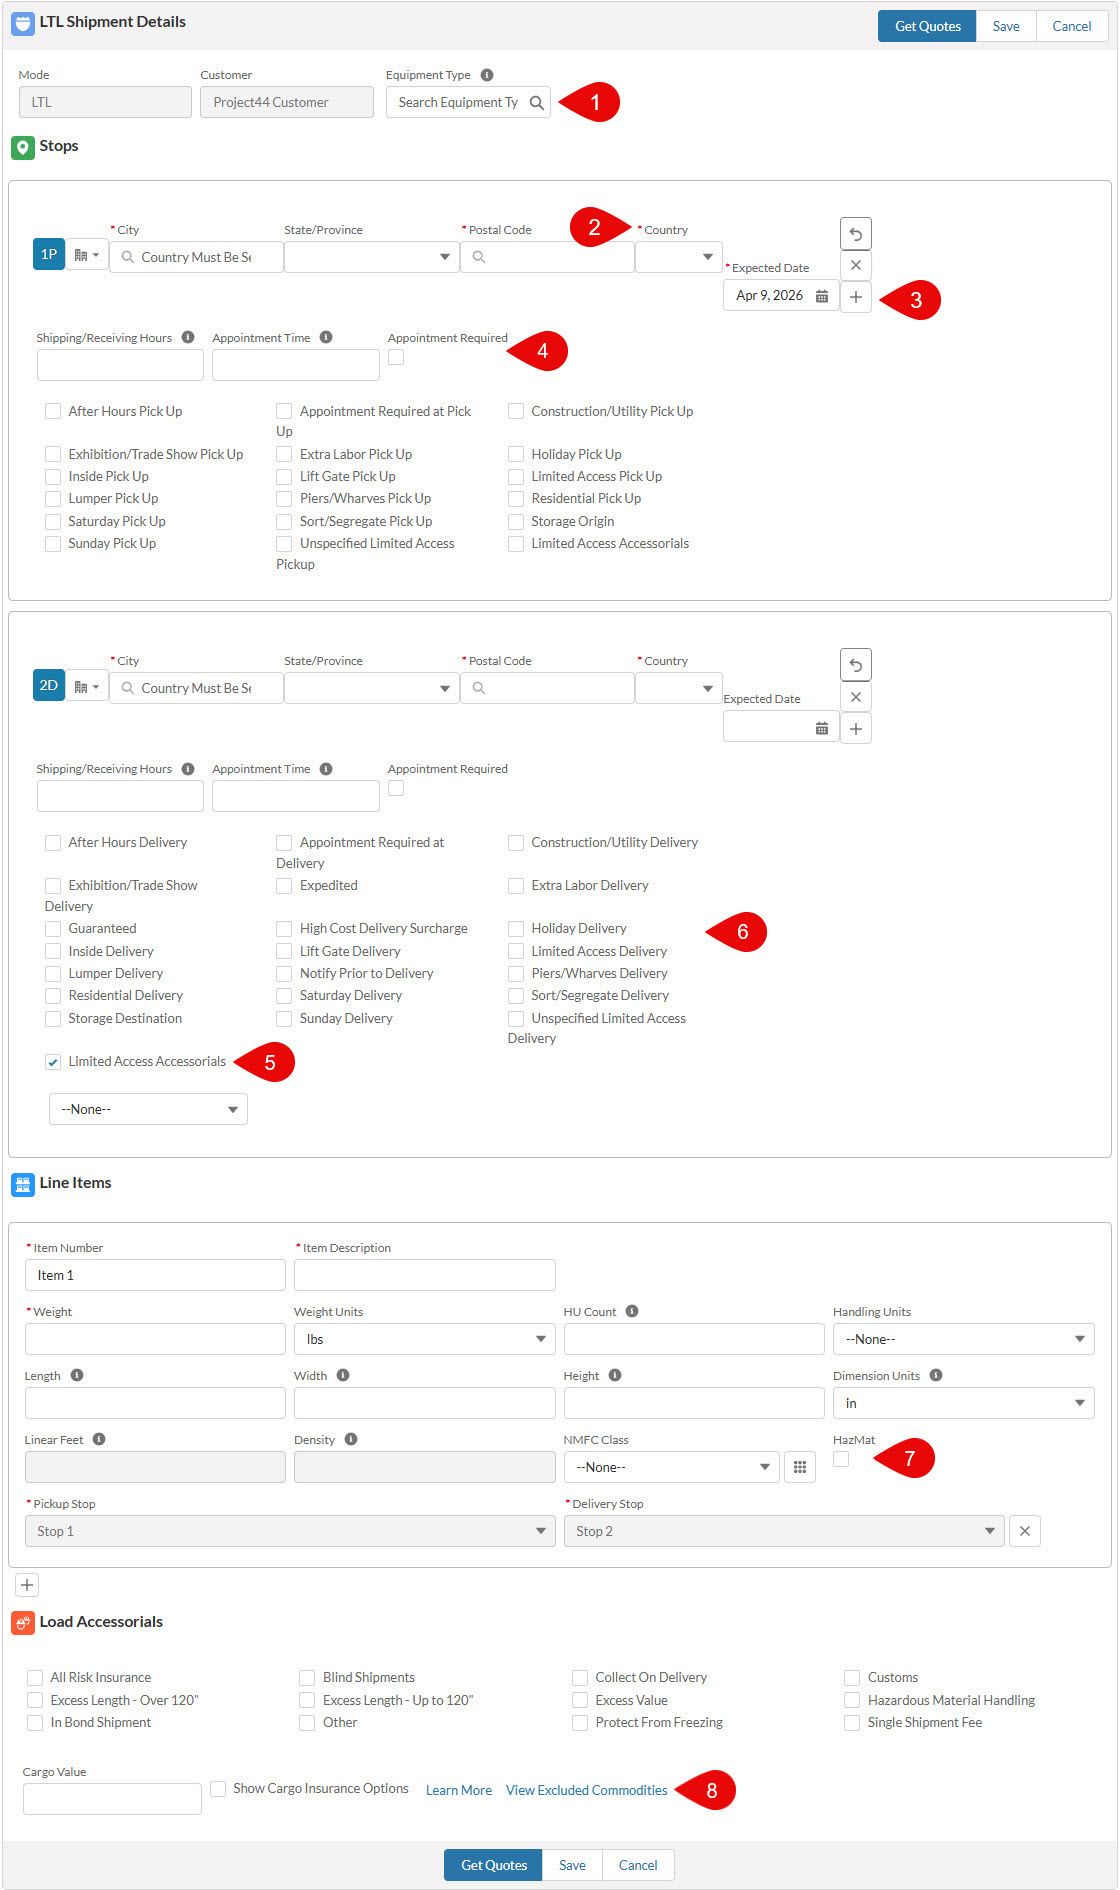The width and height of the screenshot is (1120, 1890).
Task: Click the top Save button
Action: 1006,26
